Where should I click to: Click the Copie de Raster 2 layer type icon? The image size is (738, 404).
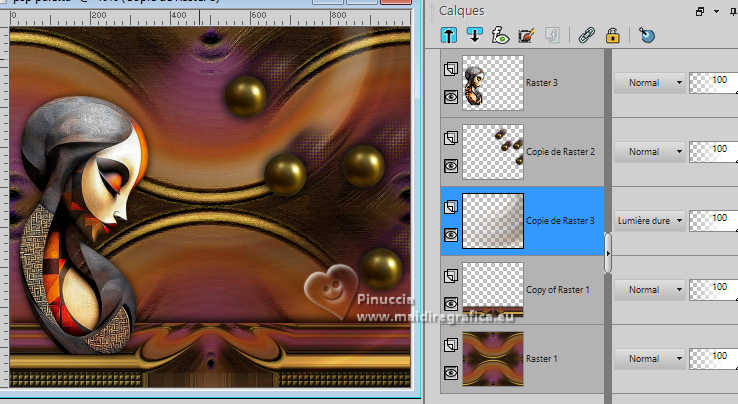450,138
